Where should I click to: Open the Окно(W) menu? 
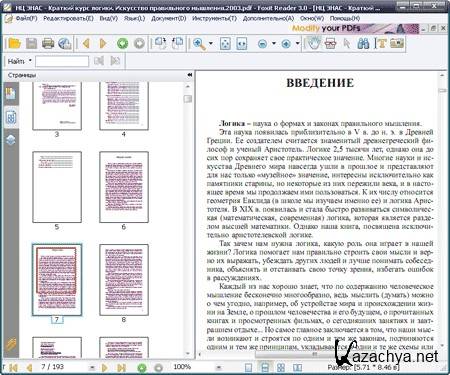click(x=312, y=18)
